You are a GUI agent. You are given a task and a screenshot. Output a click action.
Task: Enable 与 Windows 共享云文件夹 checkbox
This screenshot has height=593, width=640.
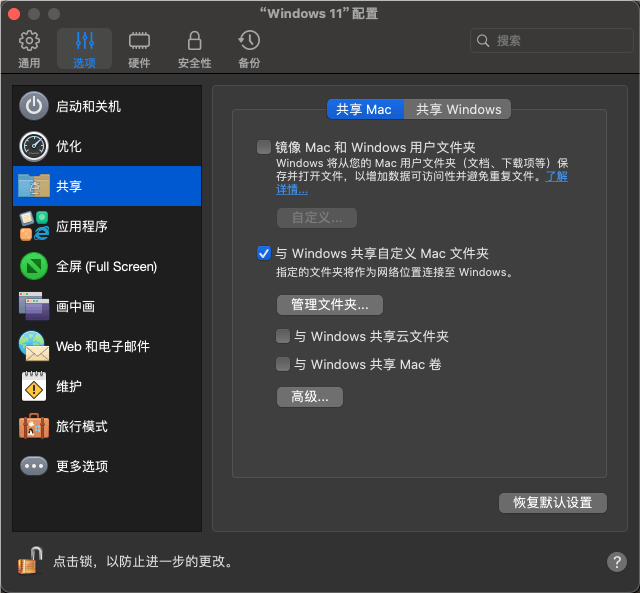[x=284, y=337]
